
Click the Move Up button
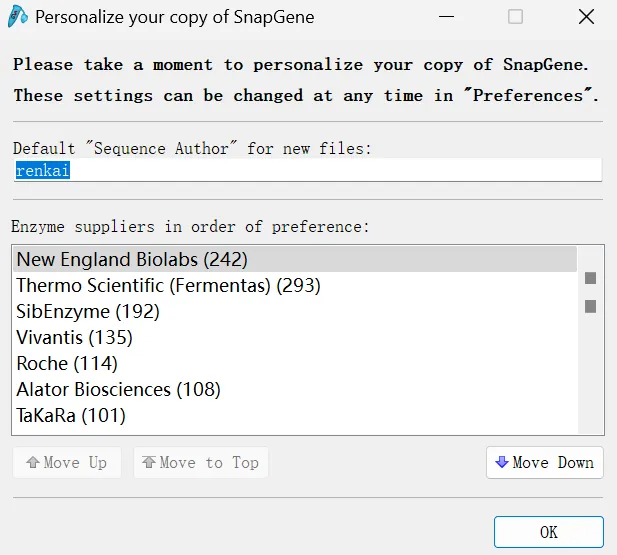pos(67,462)
